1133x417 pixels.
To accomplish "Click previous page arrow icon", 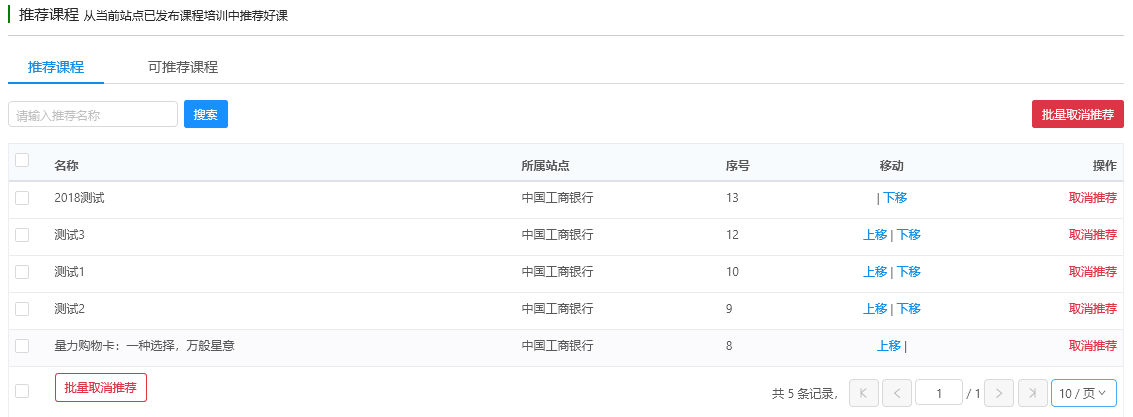I will click(x=897, y=394).
